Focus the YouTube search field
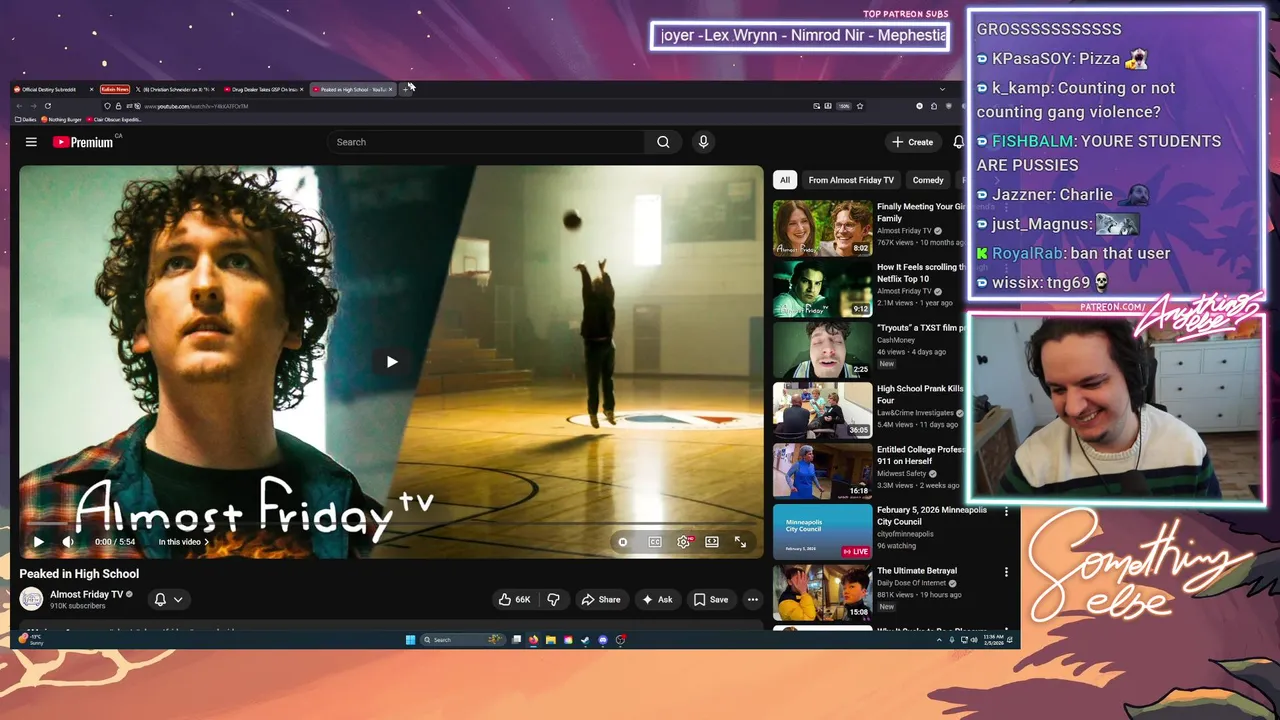Image resolution: width=1280 pixels, height=720 pixels. pos(486,142)
